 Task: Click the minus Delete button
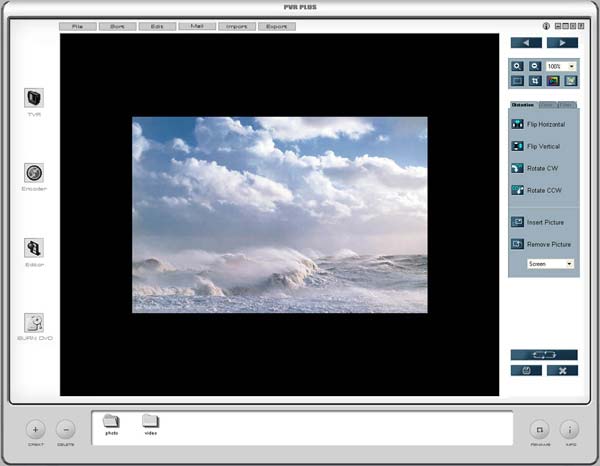(x=66, y=430)
